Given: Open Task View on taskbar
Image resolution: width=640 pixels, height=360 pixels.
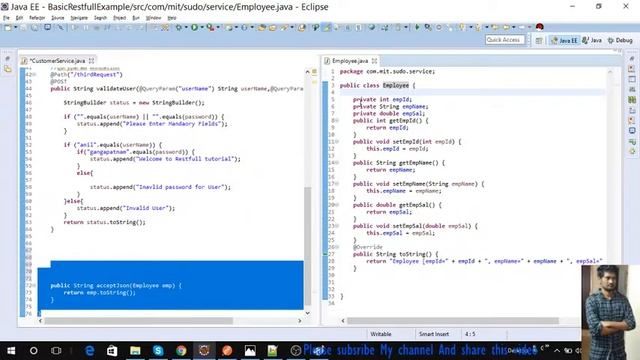Looking at the screenshot, I should point(56,351).
